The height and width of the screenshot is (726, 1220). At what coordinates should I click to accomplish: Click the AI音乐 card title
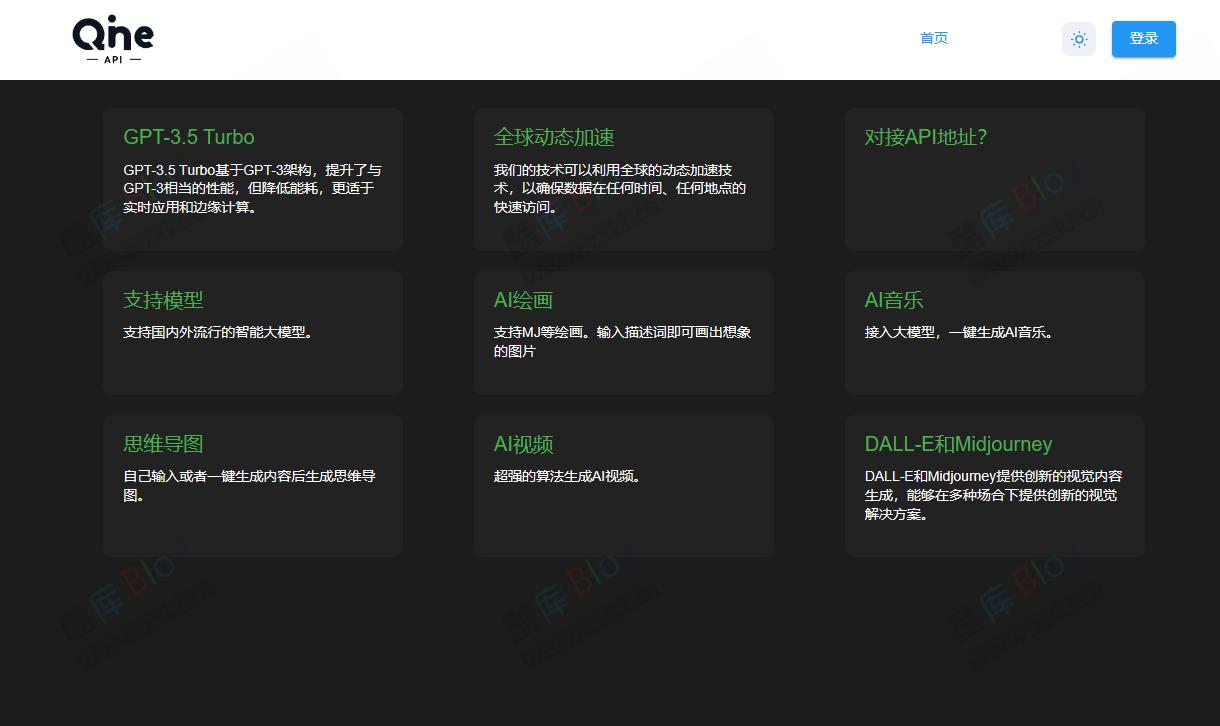(894, 300)
